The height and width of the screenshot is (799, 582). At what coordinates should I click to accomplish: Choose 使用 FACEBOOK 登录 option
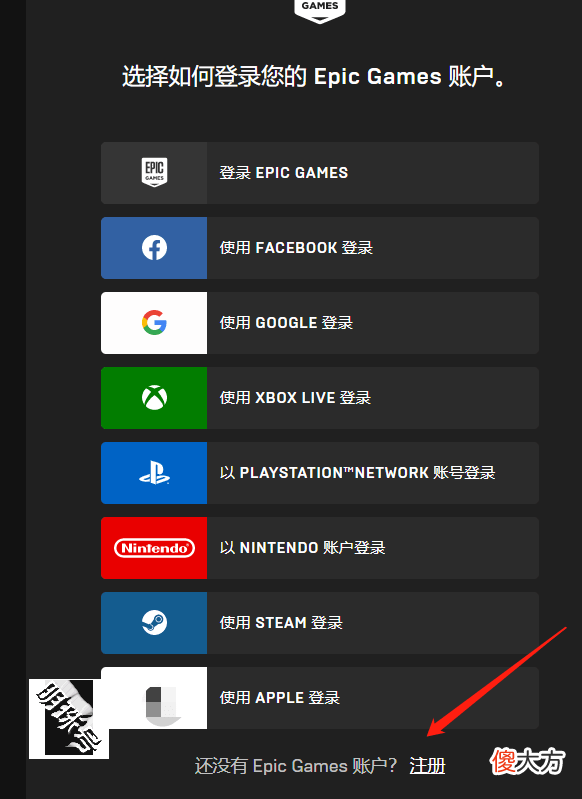click(x=320, y=248)
